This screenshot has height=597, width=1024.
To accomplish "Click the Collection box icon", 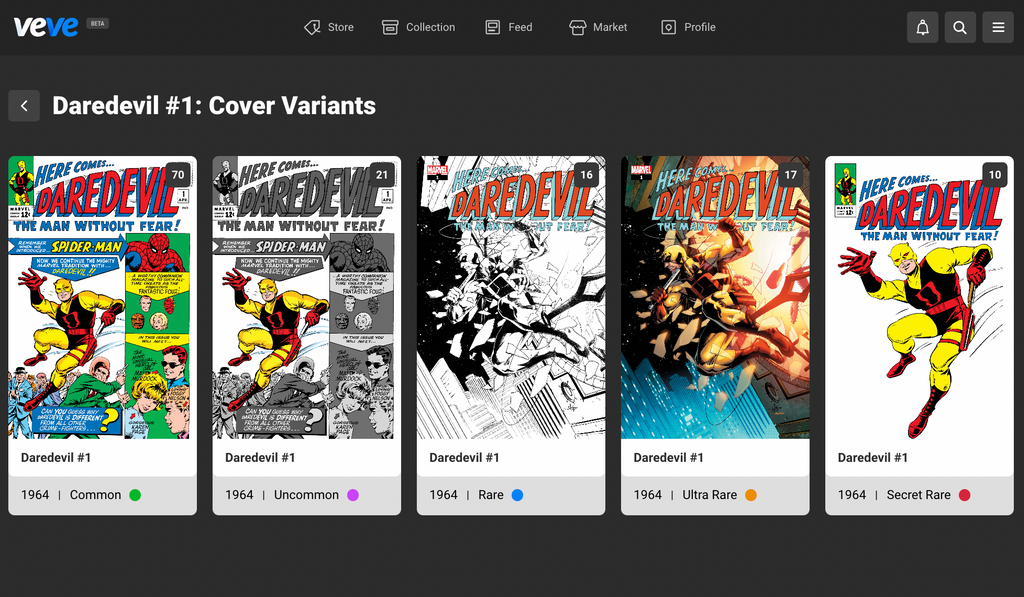I will [x=390, y=27].
